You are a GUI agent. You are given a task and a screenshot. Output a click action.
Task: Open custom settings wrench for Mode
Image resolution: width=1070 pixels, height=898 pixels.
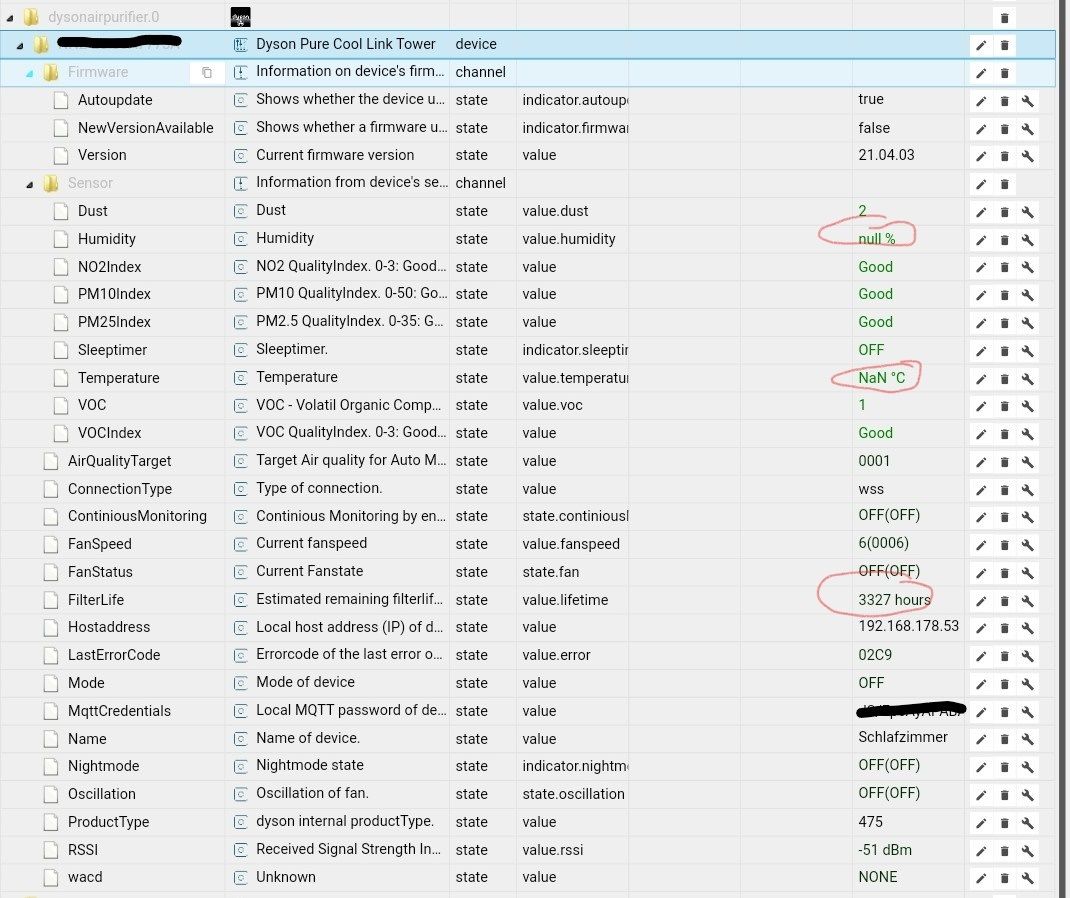[1028, 684]
